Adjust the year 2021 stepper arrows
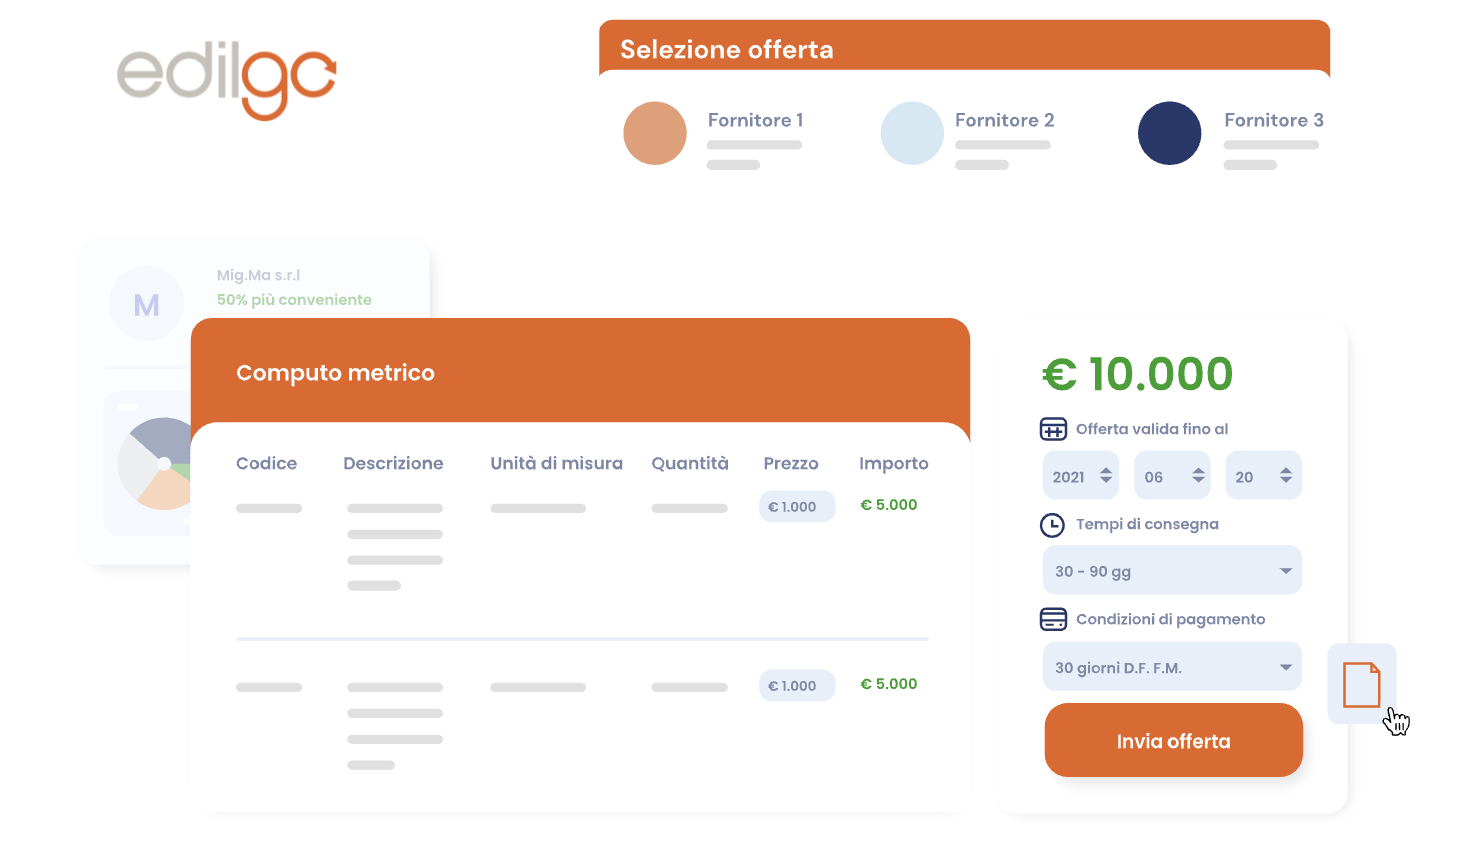The image size is (1464, 844). point(1106,476)
